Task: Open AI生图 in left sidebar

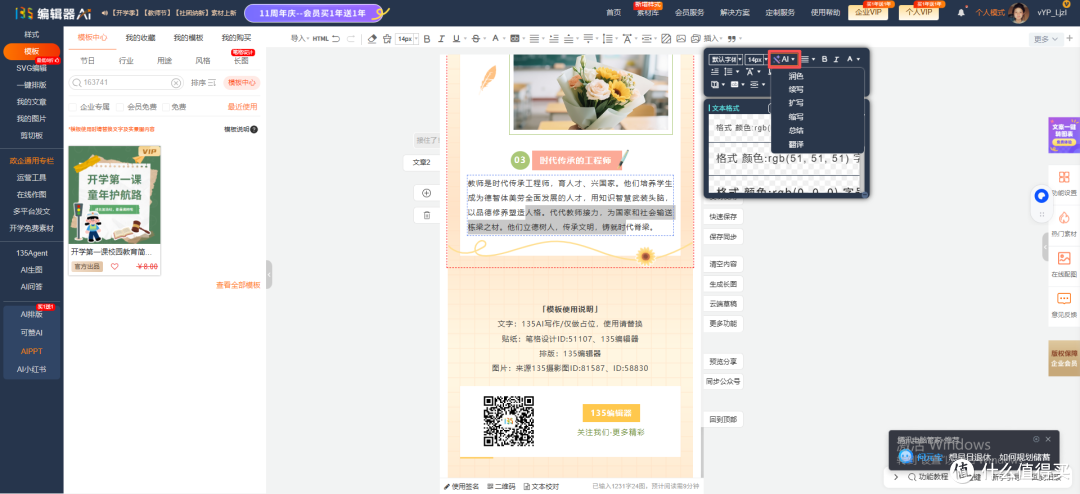Action: click(32, 269)
